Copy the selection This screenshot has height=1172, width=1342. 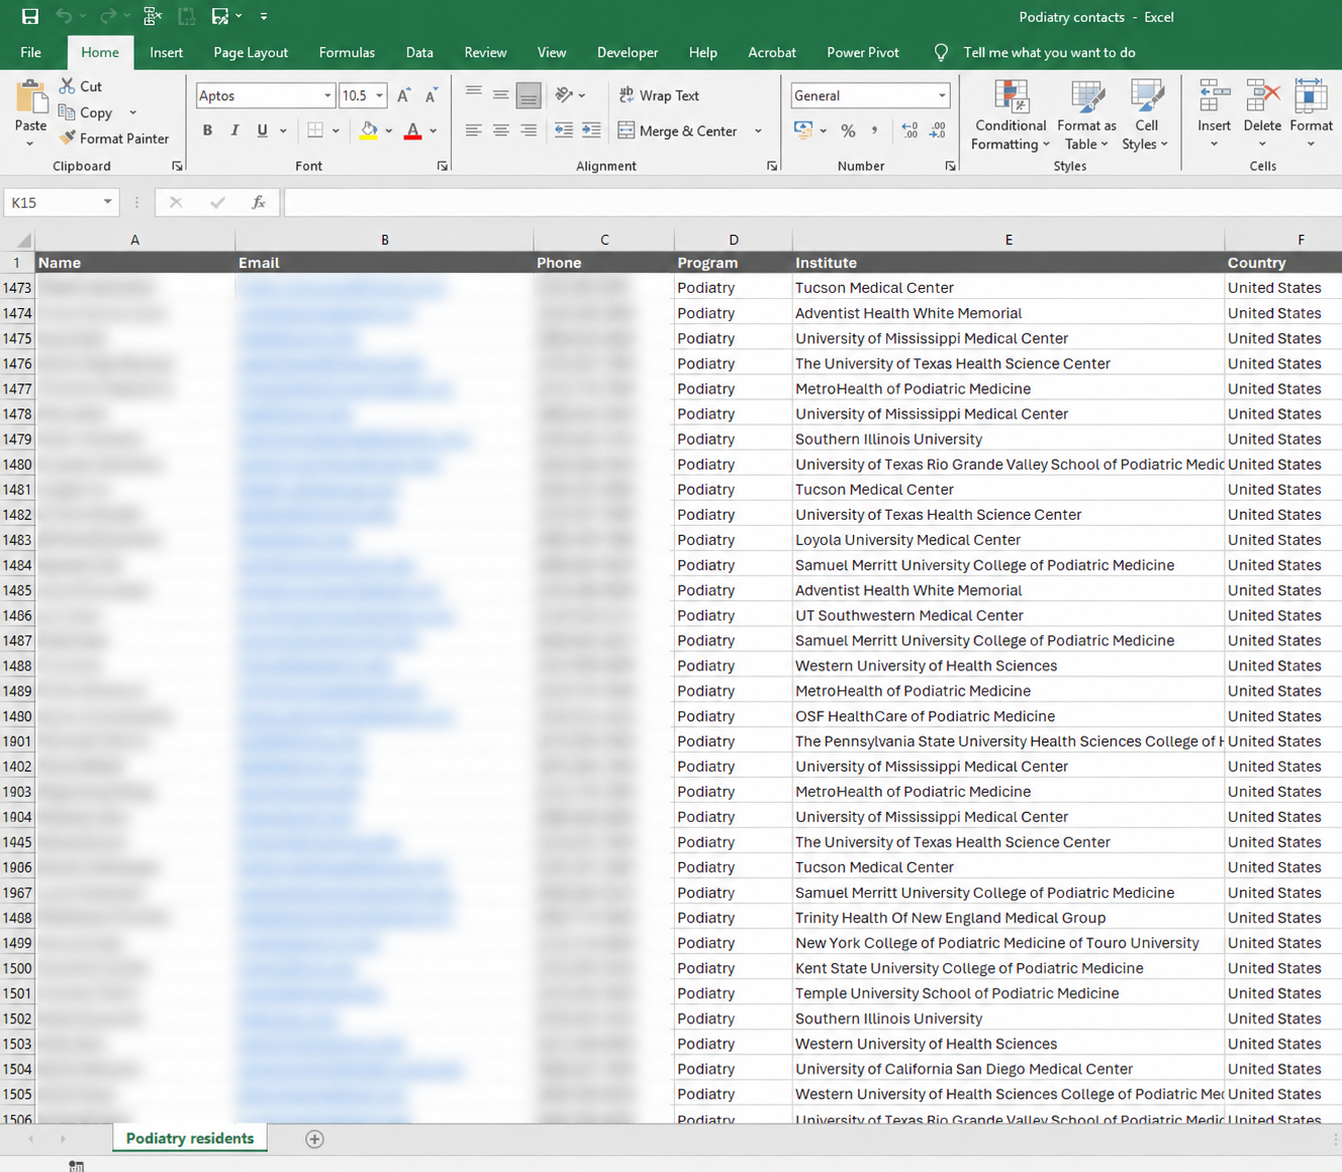click(x=86, y=112)
